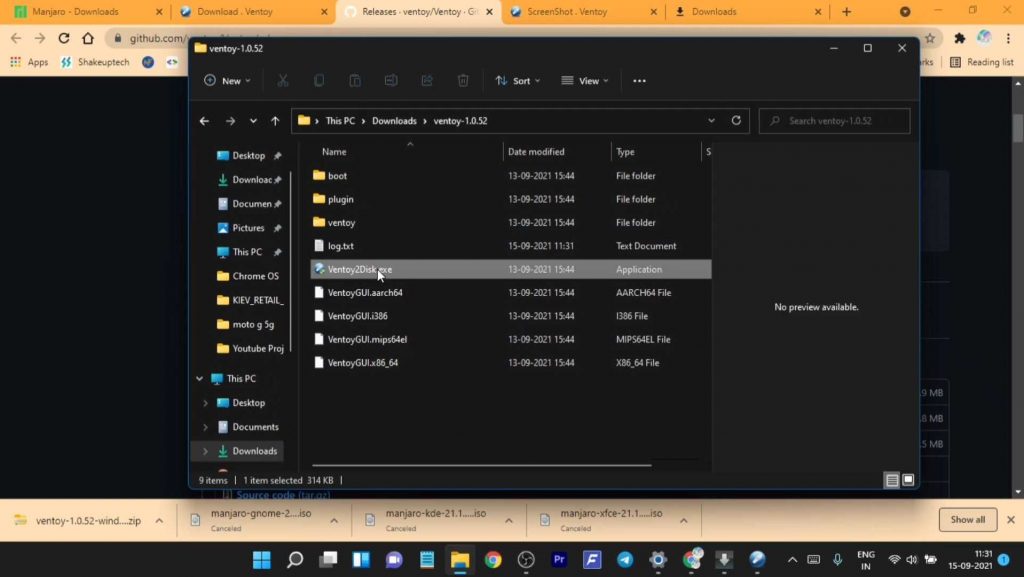Collapse the This PC tree node
1024x577 pixels.
200,379
